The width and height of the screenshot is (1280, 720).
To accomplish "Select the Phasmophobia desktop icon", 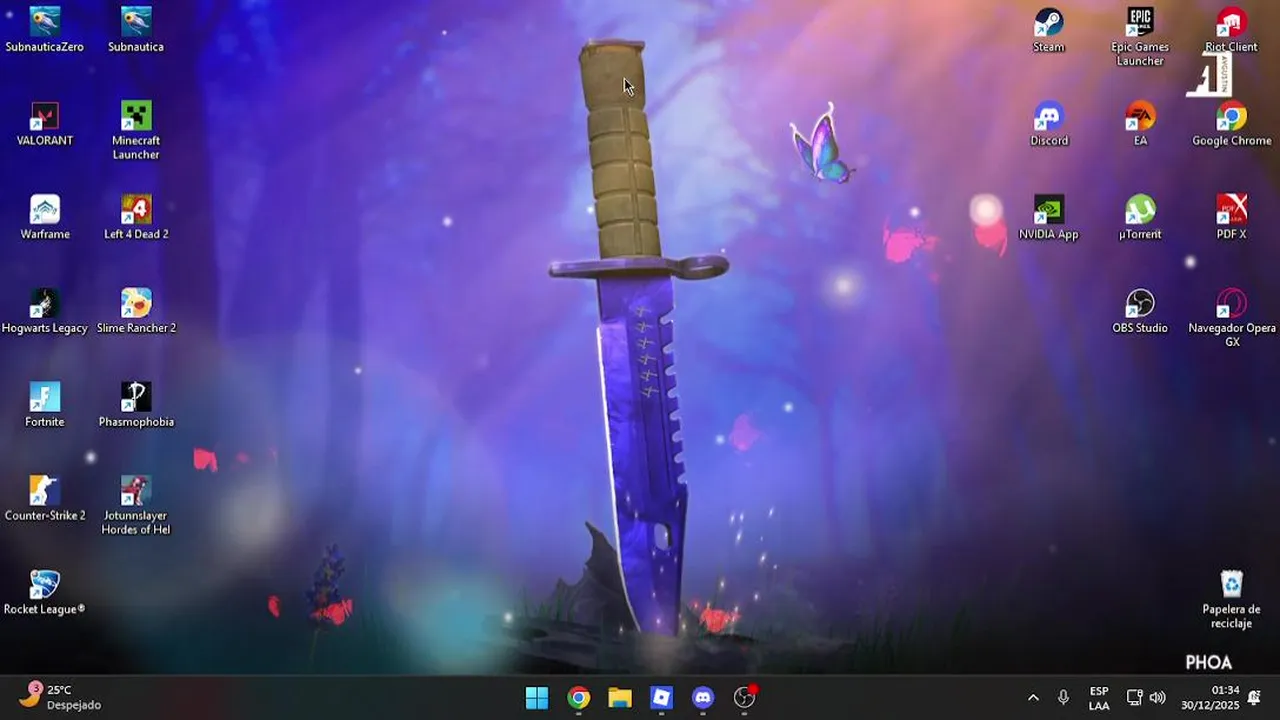I will click(136, 405).
